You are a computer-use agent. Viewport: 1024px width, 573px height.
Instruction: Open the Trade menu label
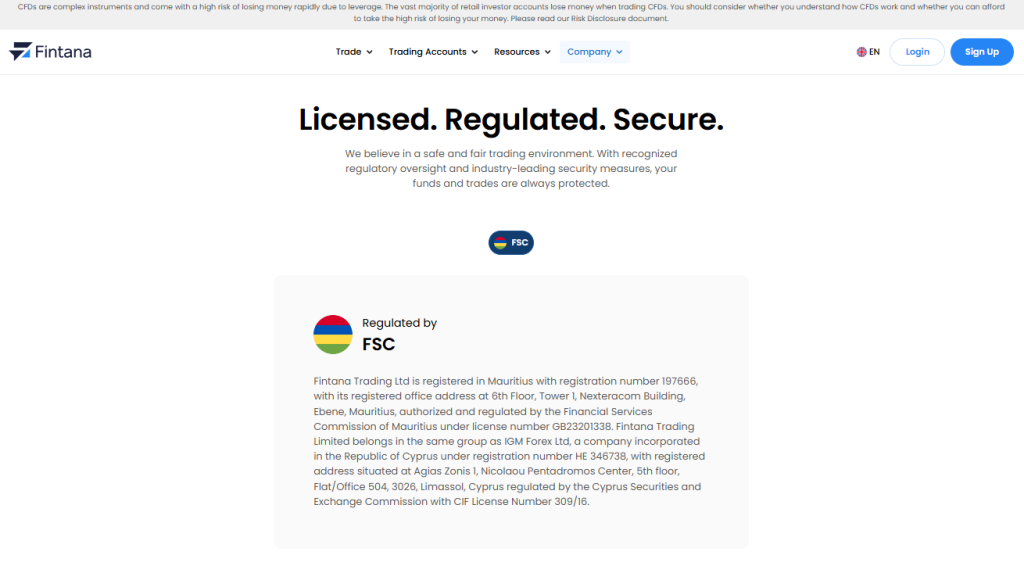348,52
